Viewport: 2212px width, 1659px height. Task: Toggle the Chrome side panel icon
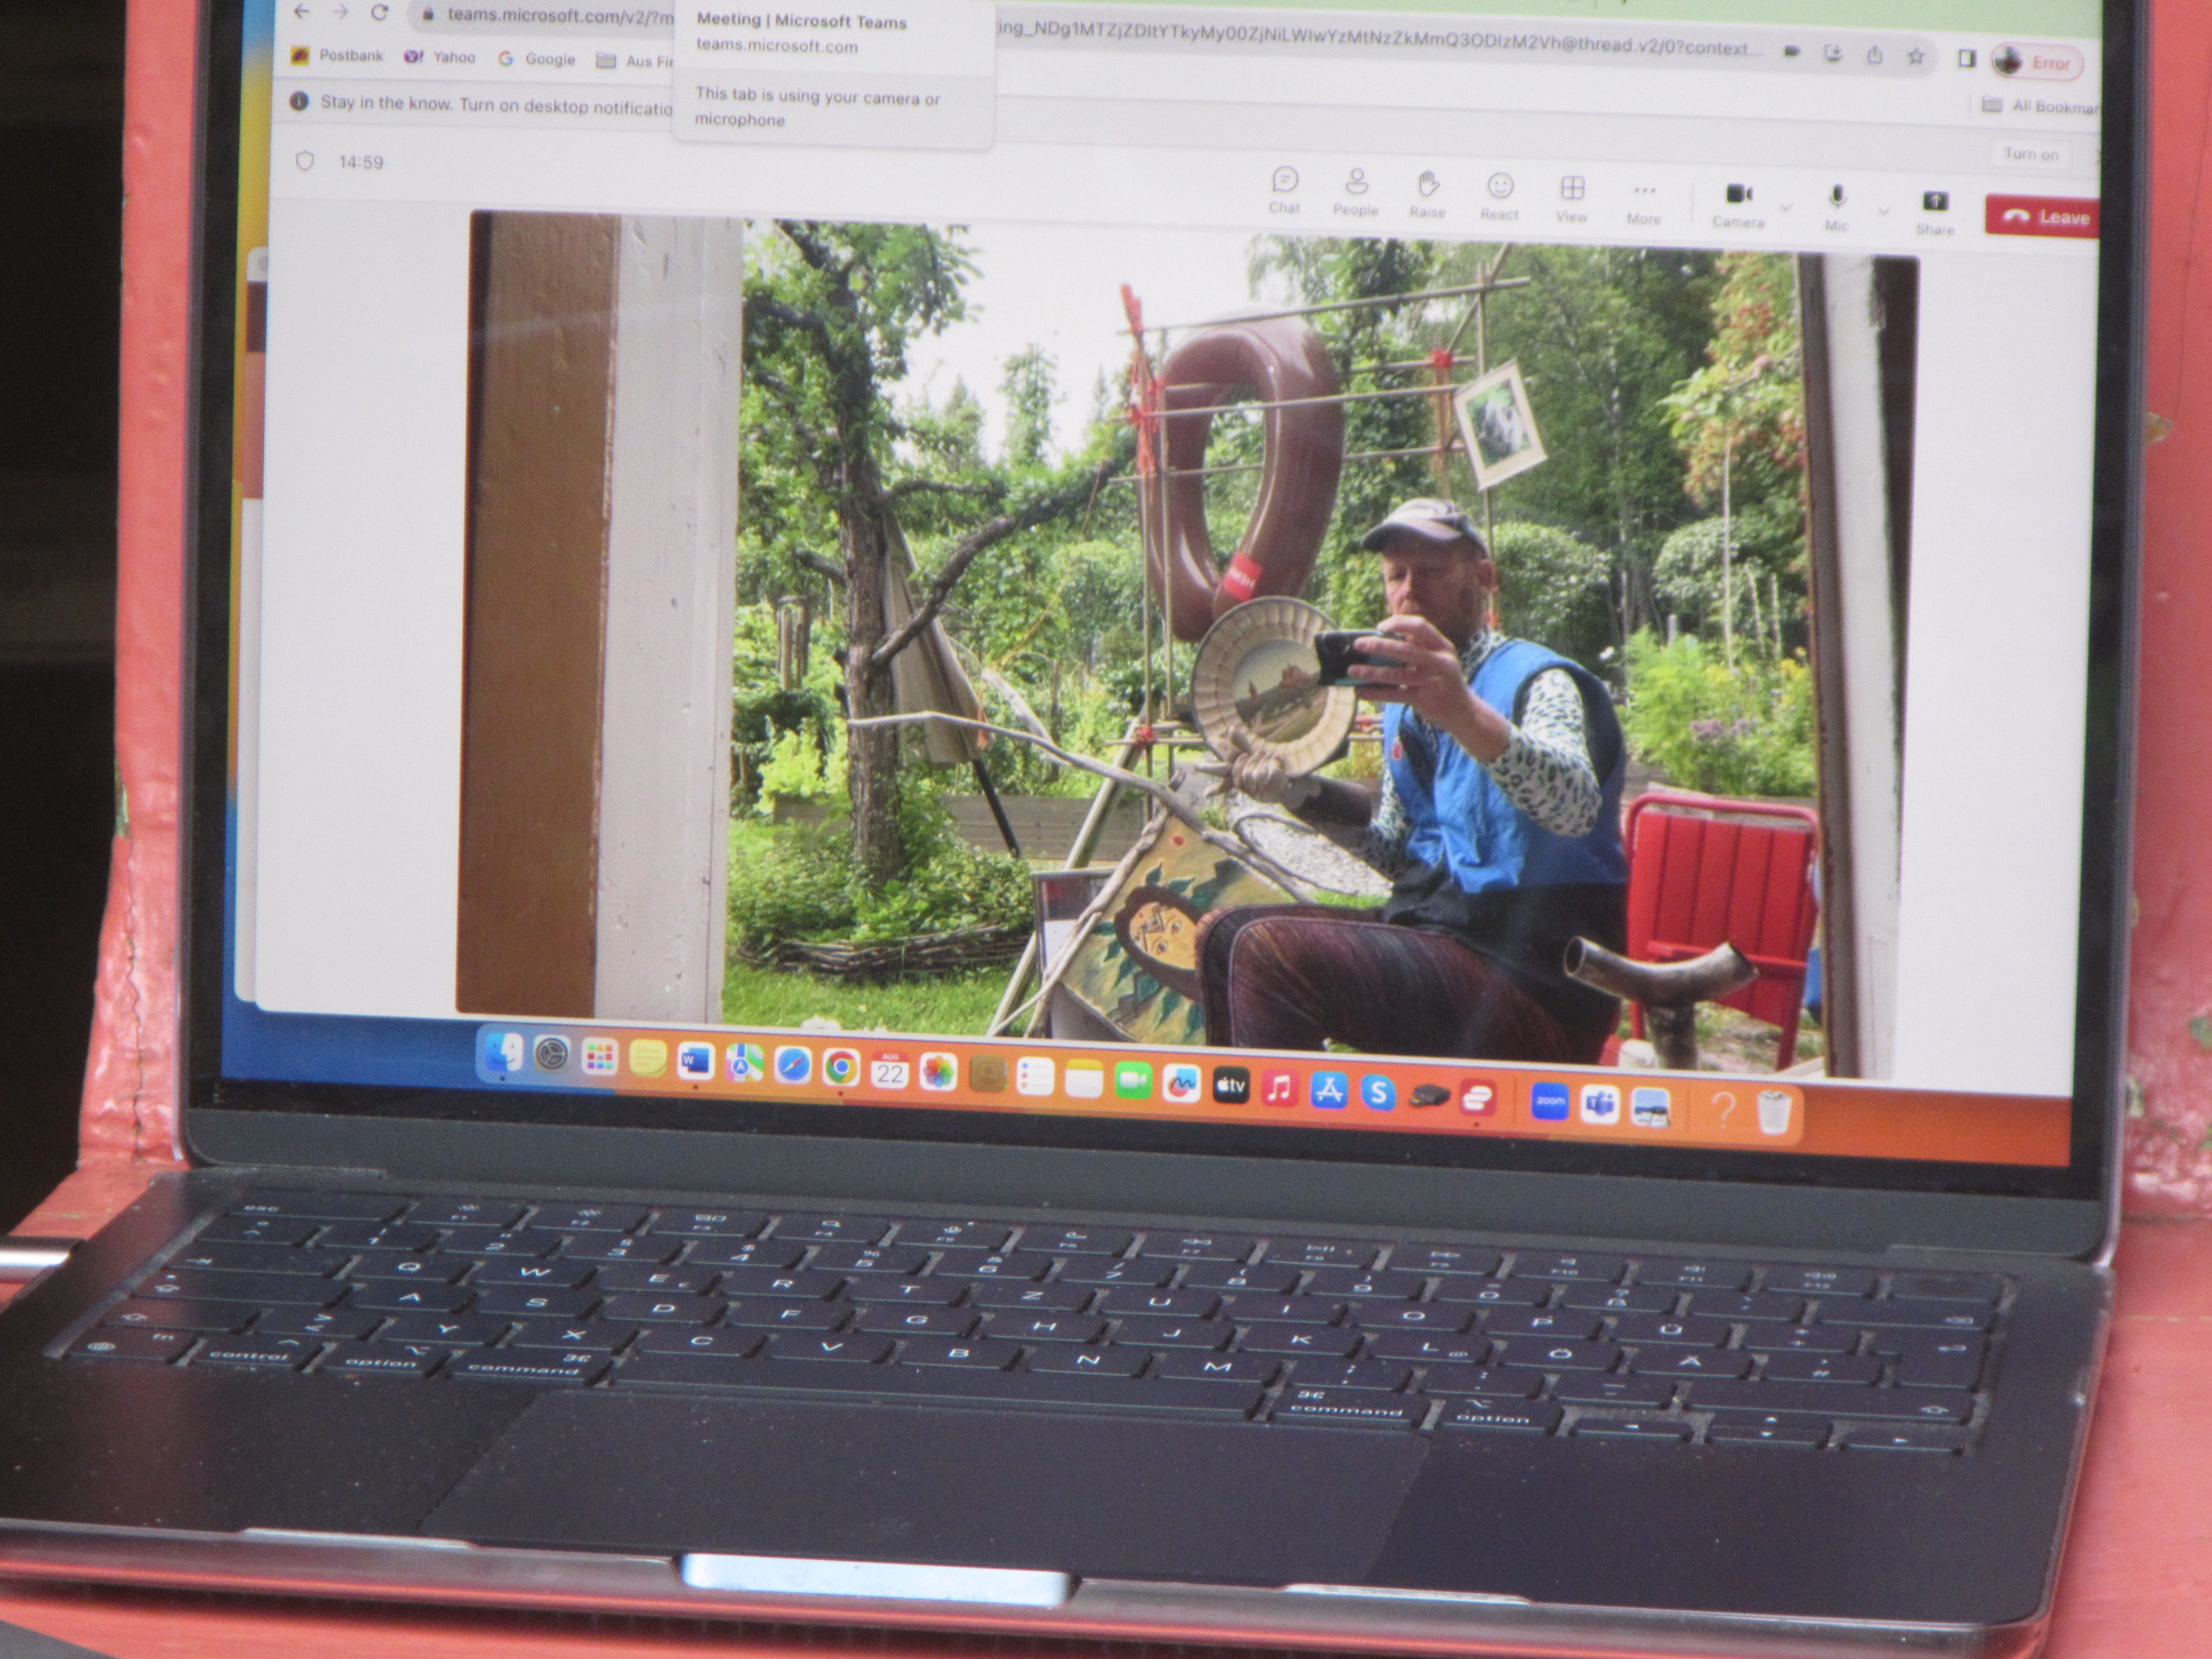coord(1965,59)
